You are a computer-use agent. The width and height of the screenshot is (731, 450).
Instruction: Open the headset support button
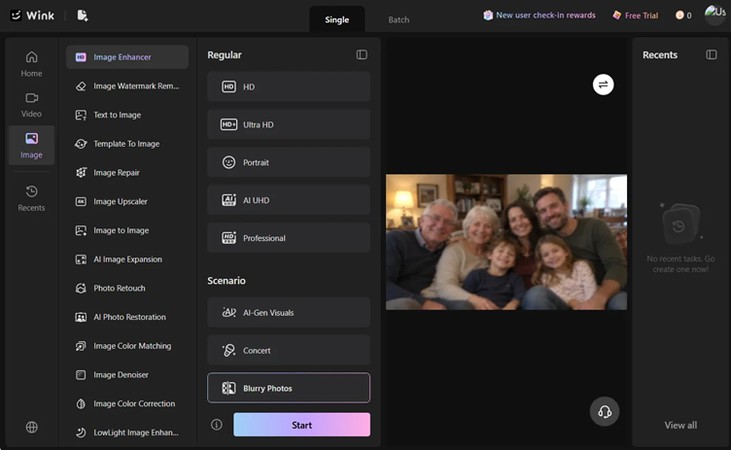(x=605, y=411)
